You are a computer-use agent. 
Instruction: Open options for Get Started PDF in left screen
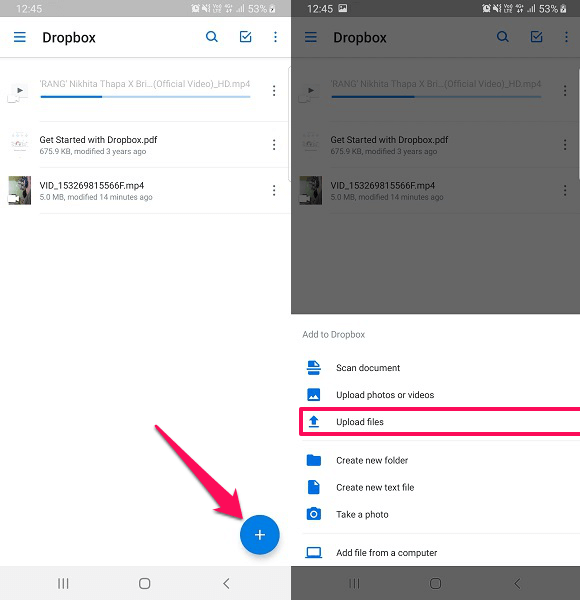tap(274, 145)
